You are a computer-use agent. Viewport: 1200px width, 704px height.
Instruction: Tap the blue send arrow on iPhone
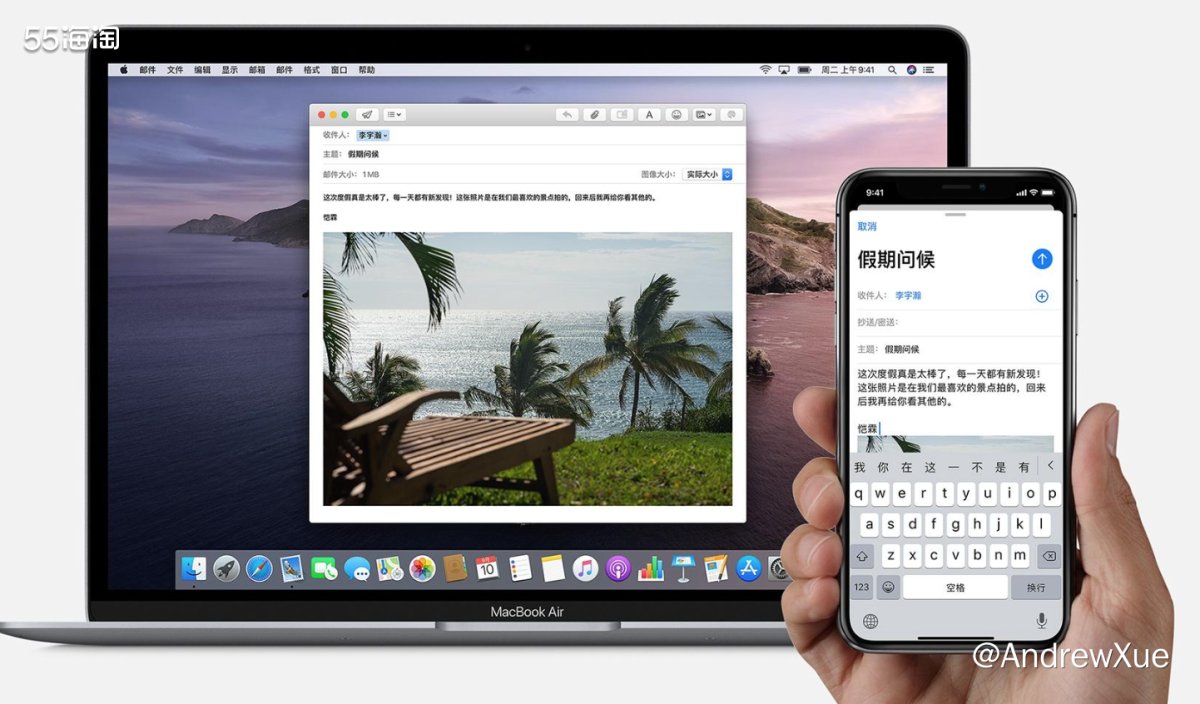click(x=1042, y=259)
